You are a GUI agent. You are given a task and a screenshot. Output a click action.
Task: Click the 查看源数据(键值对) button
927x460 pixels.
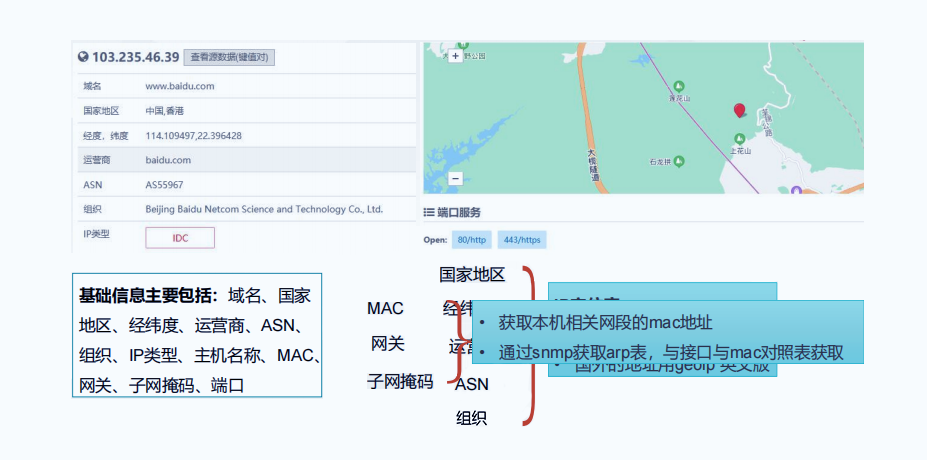[x=229, y=57]
